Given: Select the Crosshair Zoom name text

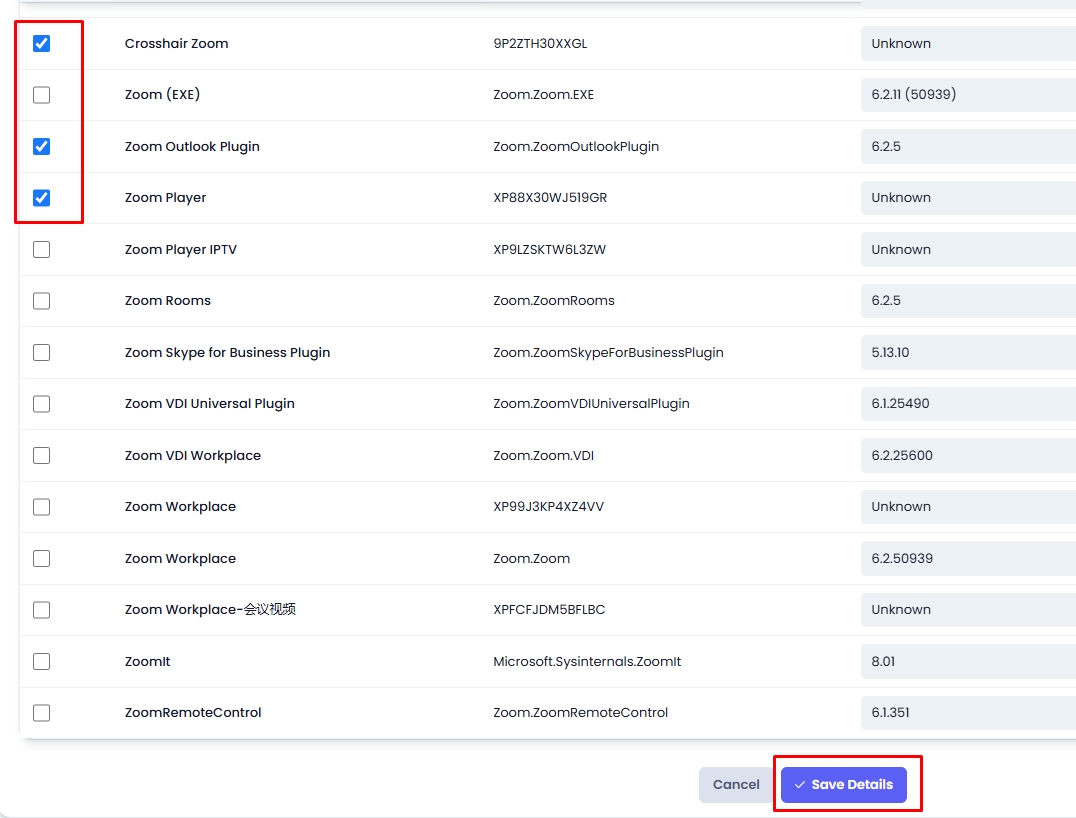Looking at the screenshot, I should coord(176,43).
